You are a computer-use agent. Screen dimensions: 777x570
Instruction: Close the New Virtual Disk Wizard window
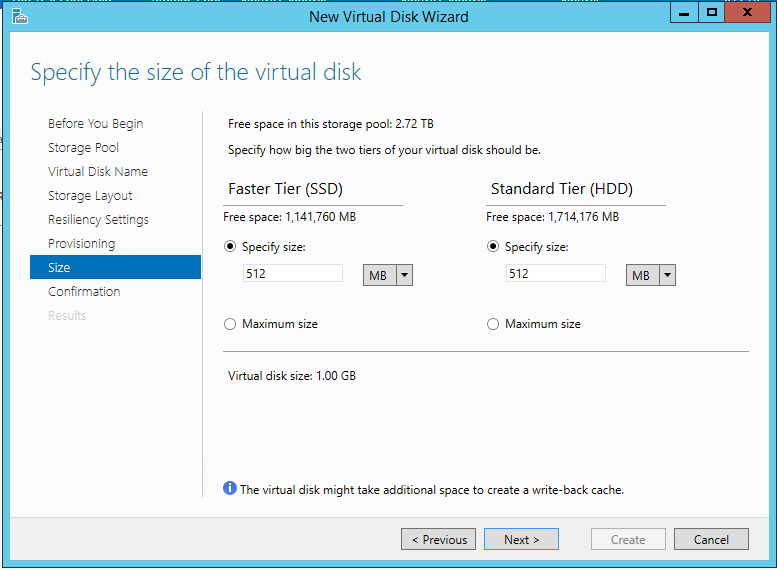coord(747,12)
